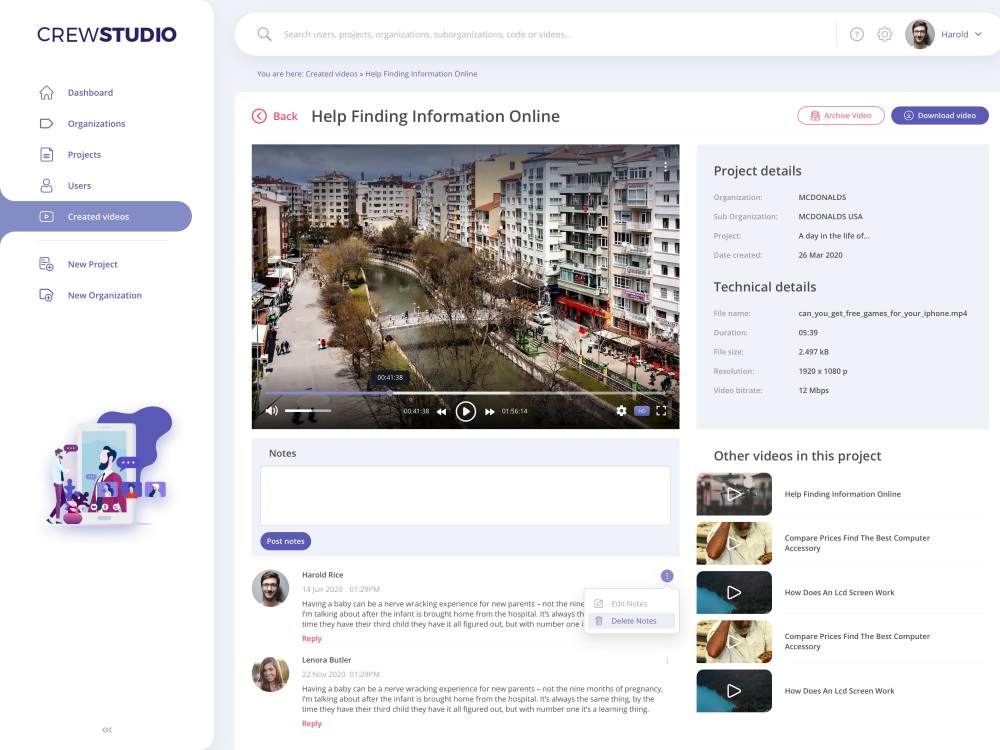Click the Users person icon
This screenshot has width=1000, height=750.
[47, 186]
